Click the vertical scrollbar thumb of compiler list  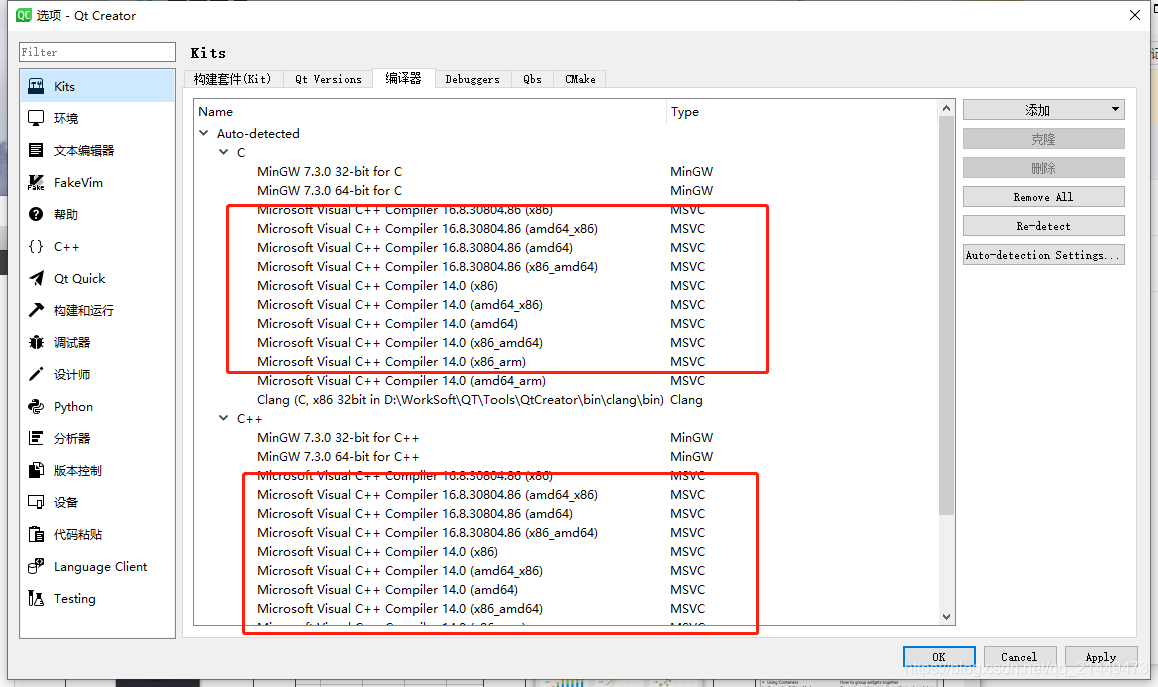tap(946, 315)
